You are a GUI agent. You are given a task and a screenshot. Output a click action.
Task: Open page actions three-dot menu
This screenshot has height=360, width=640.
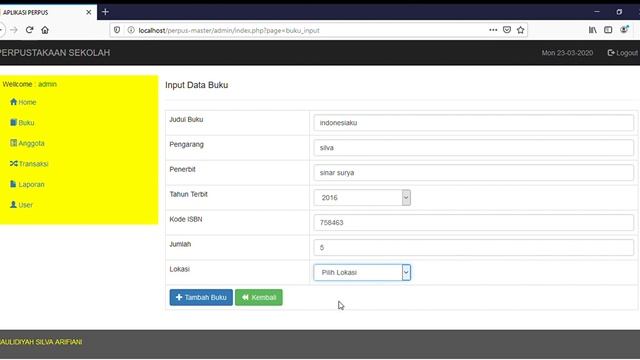[493, 30]
